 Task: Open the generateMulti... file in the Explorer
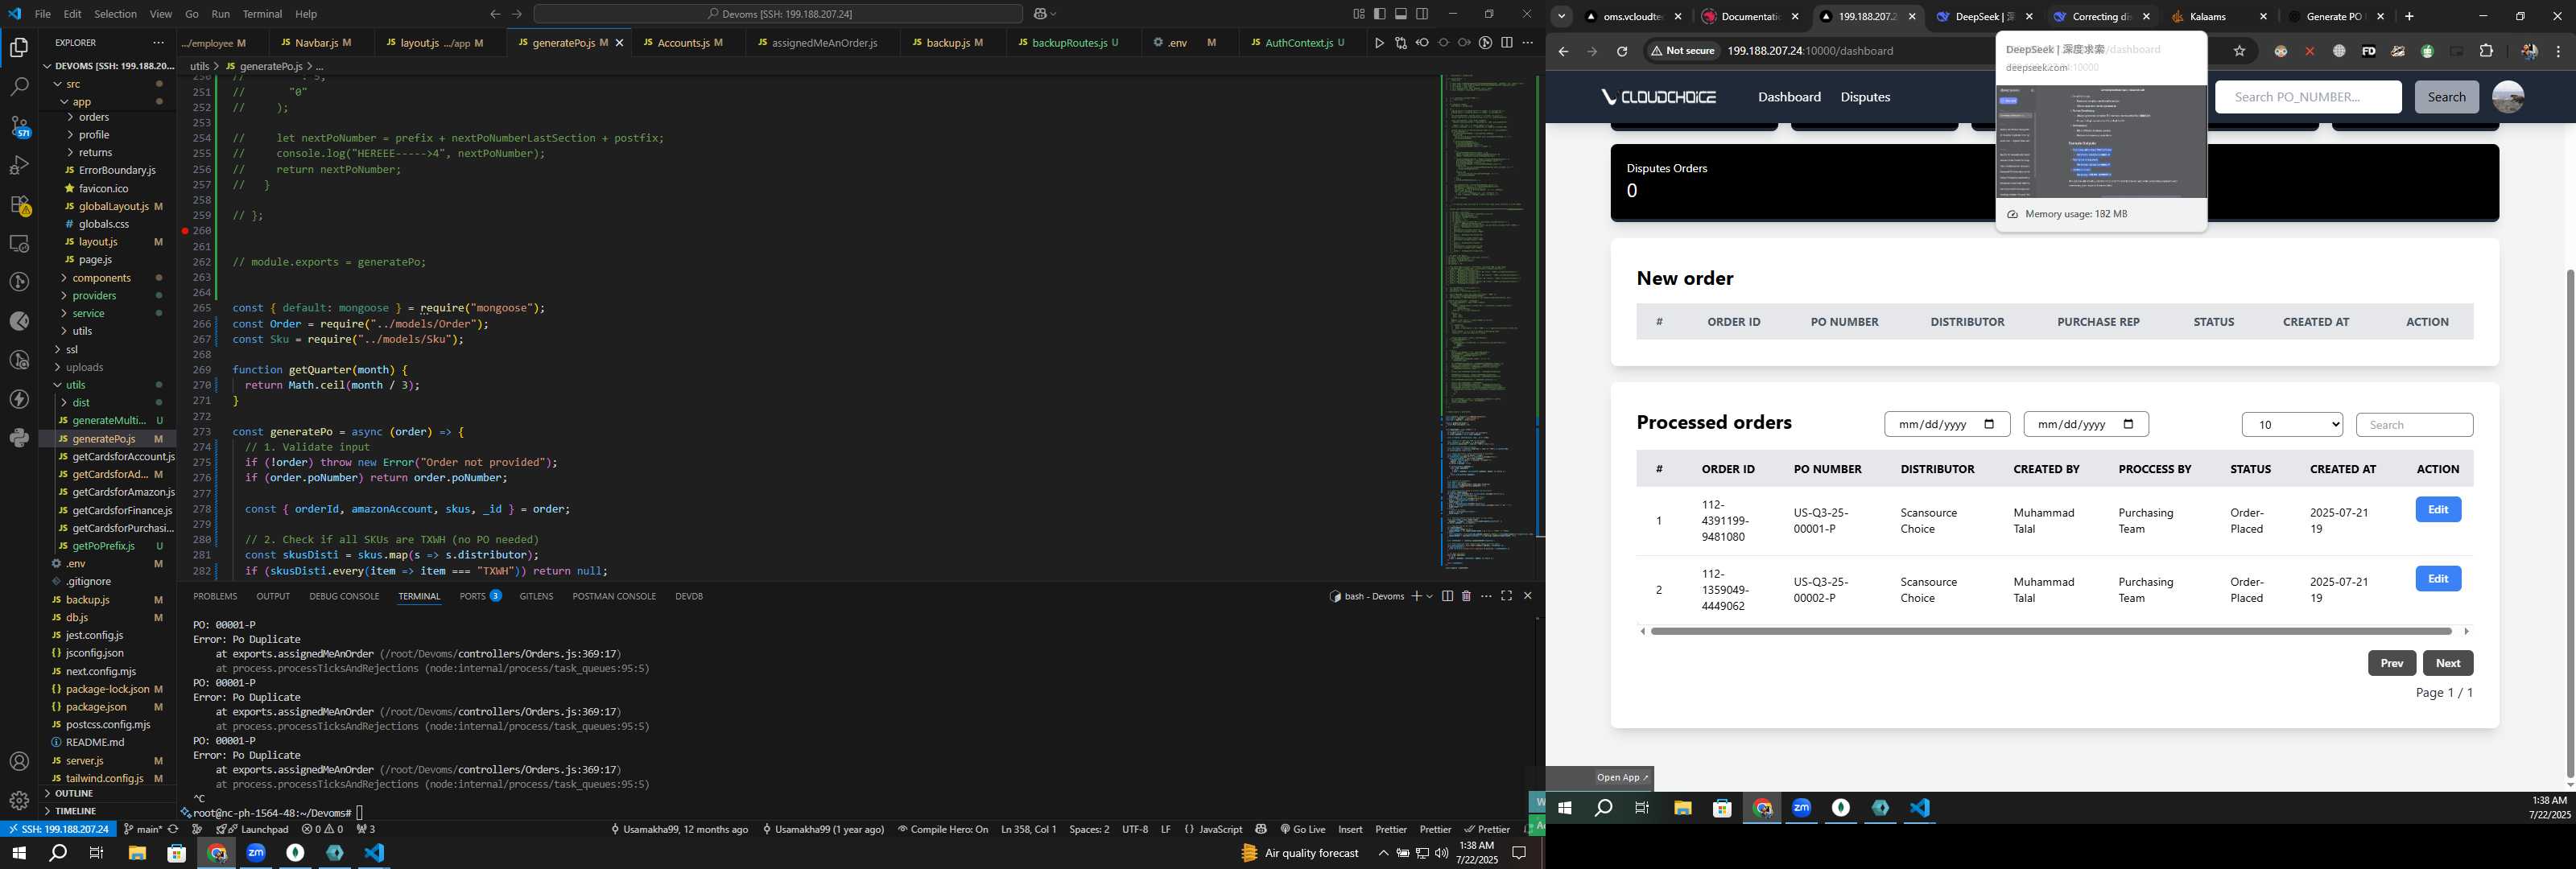pyautogui.click(x=109, y=421)
